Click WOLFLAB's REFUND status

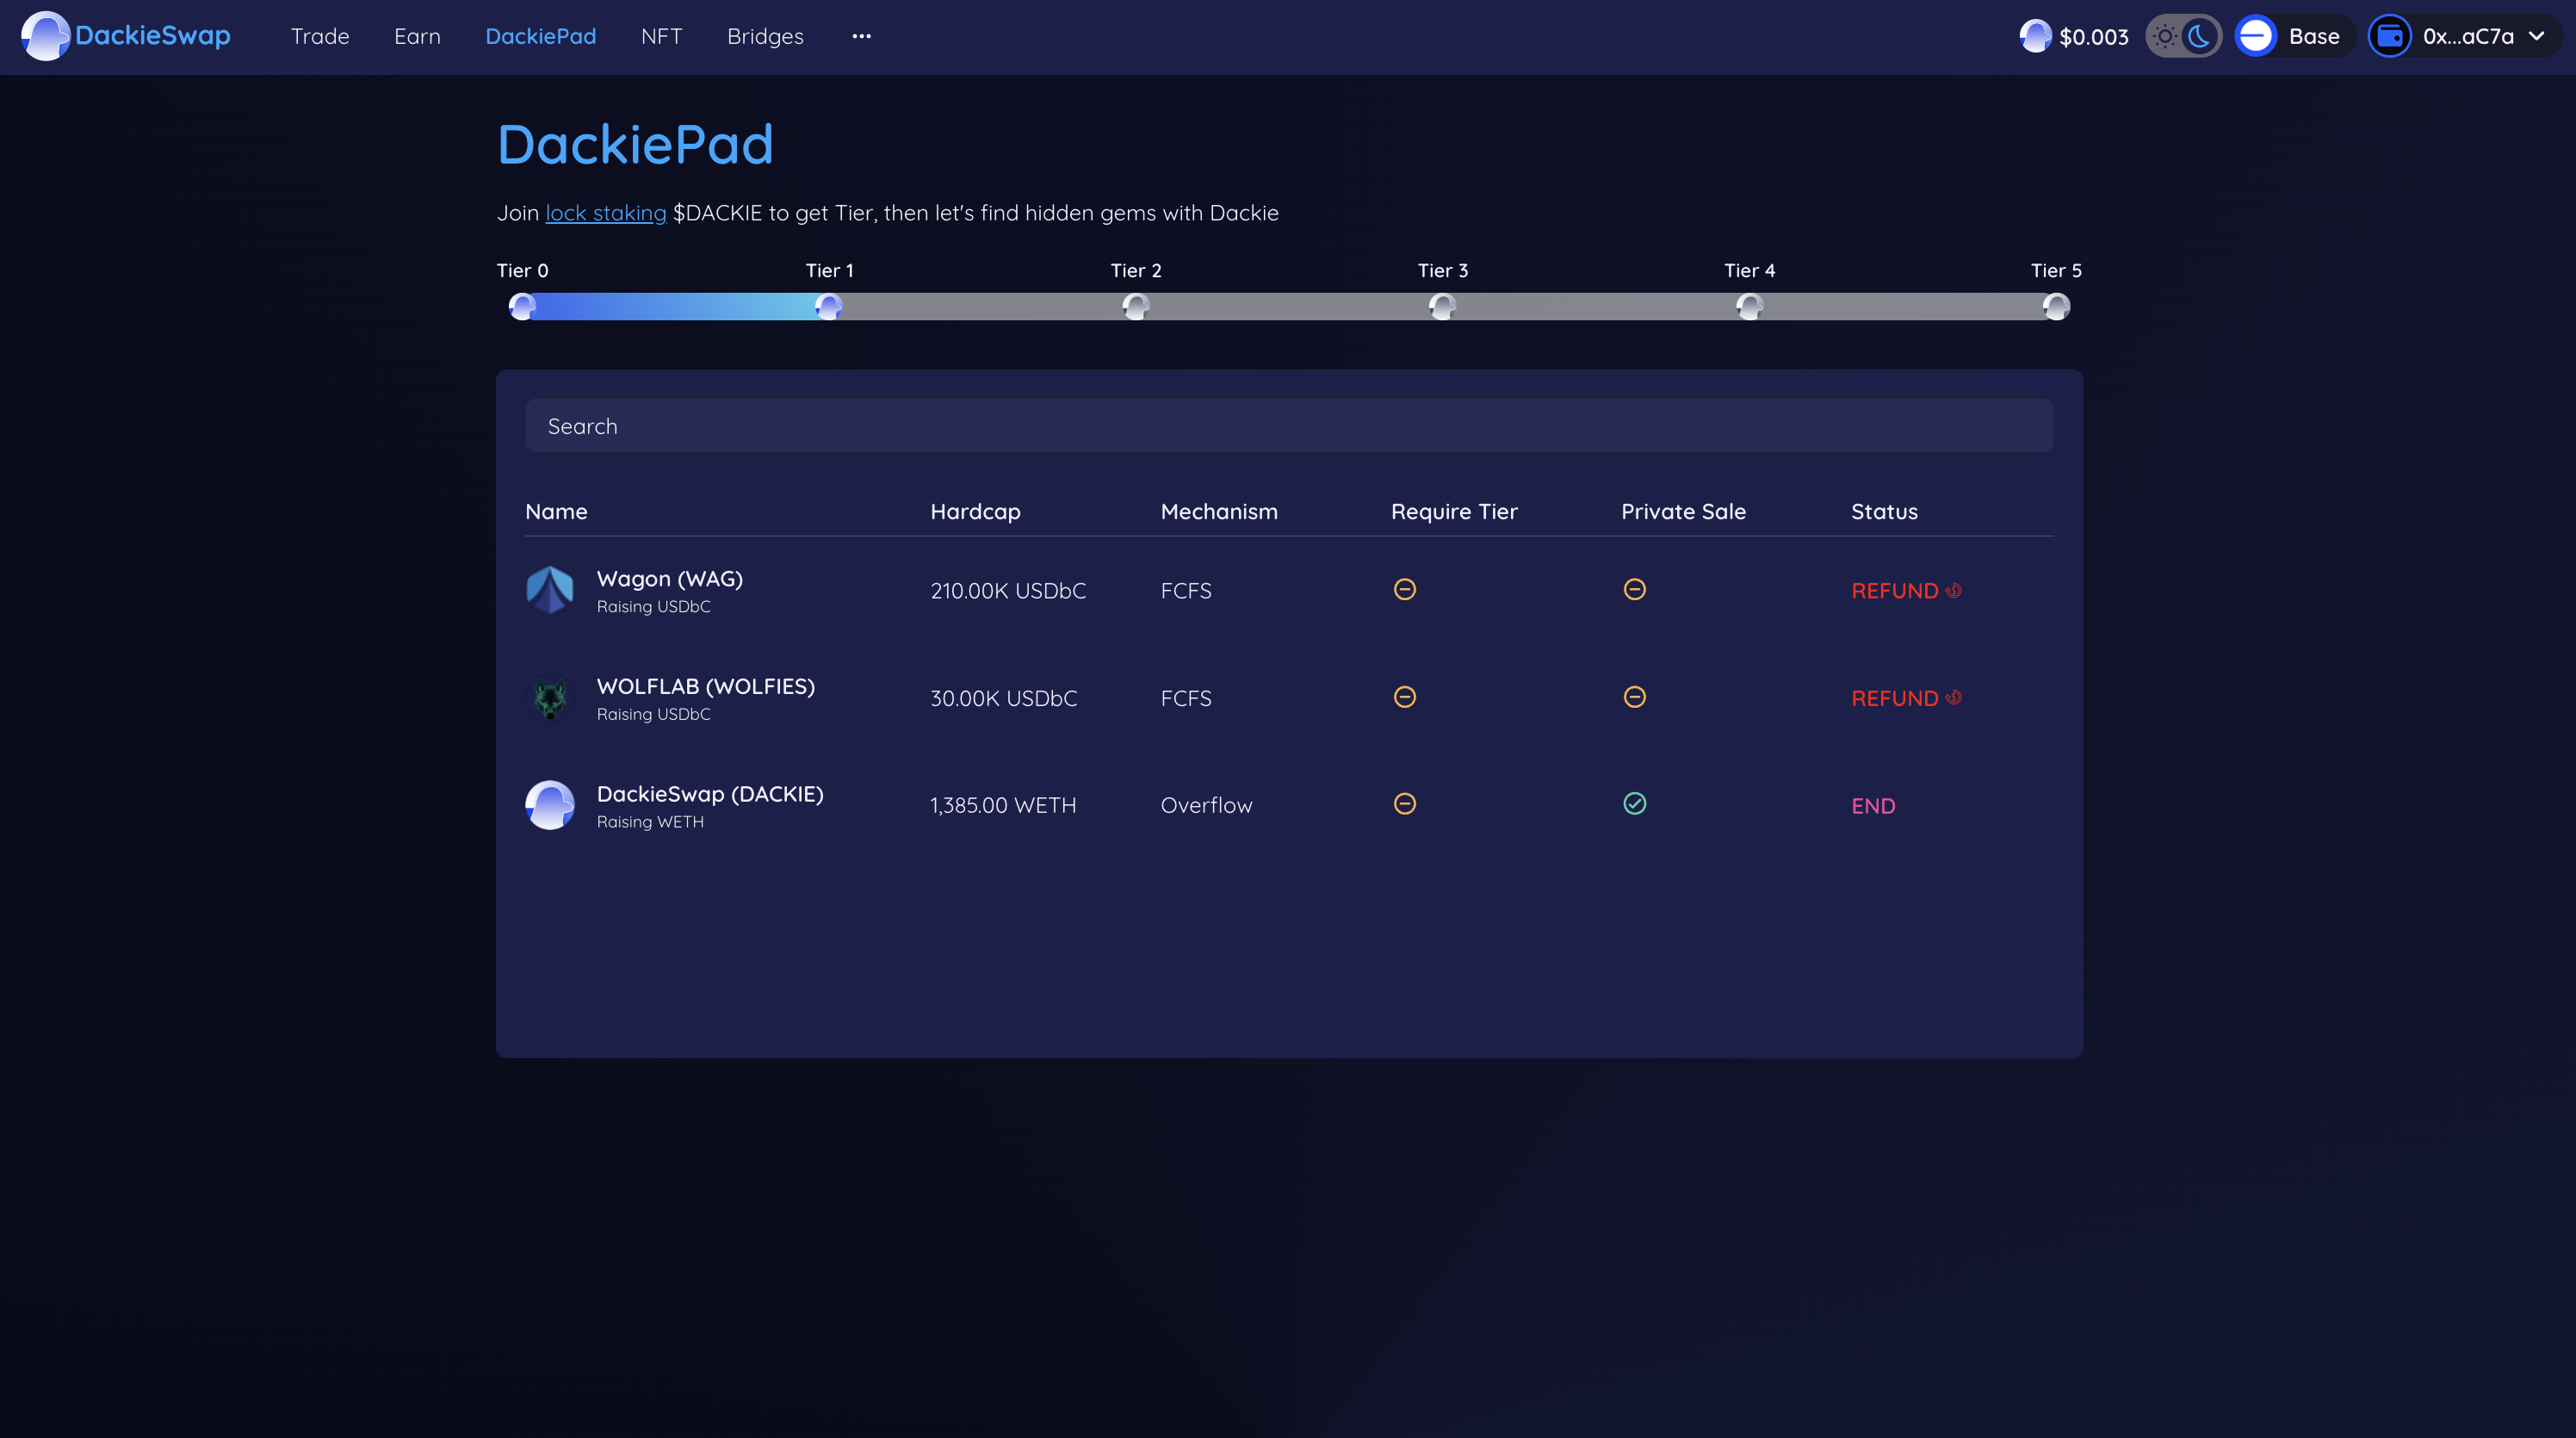point(1894,699)
